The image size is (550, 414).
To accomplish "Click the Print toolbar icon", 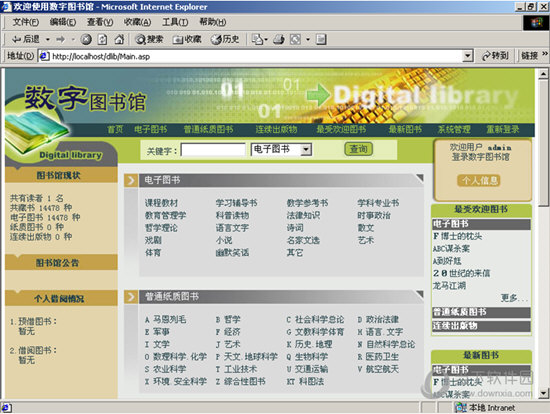I will [279, 39].
